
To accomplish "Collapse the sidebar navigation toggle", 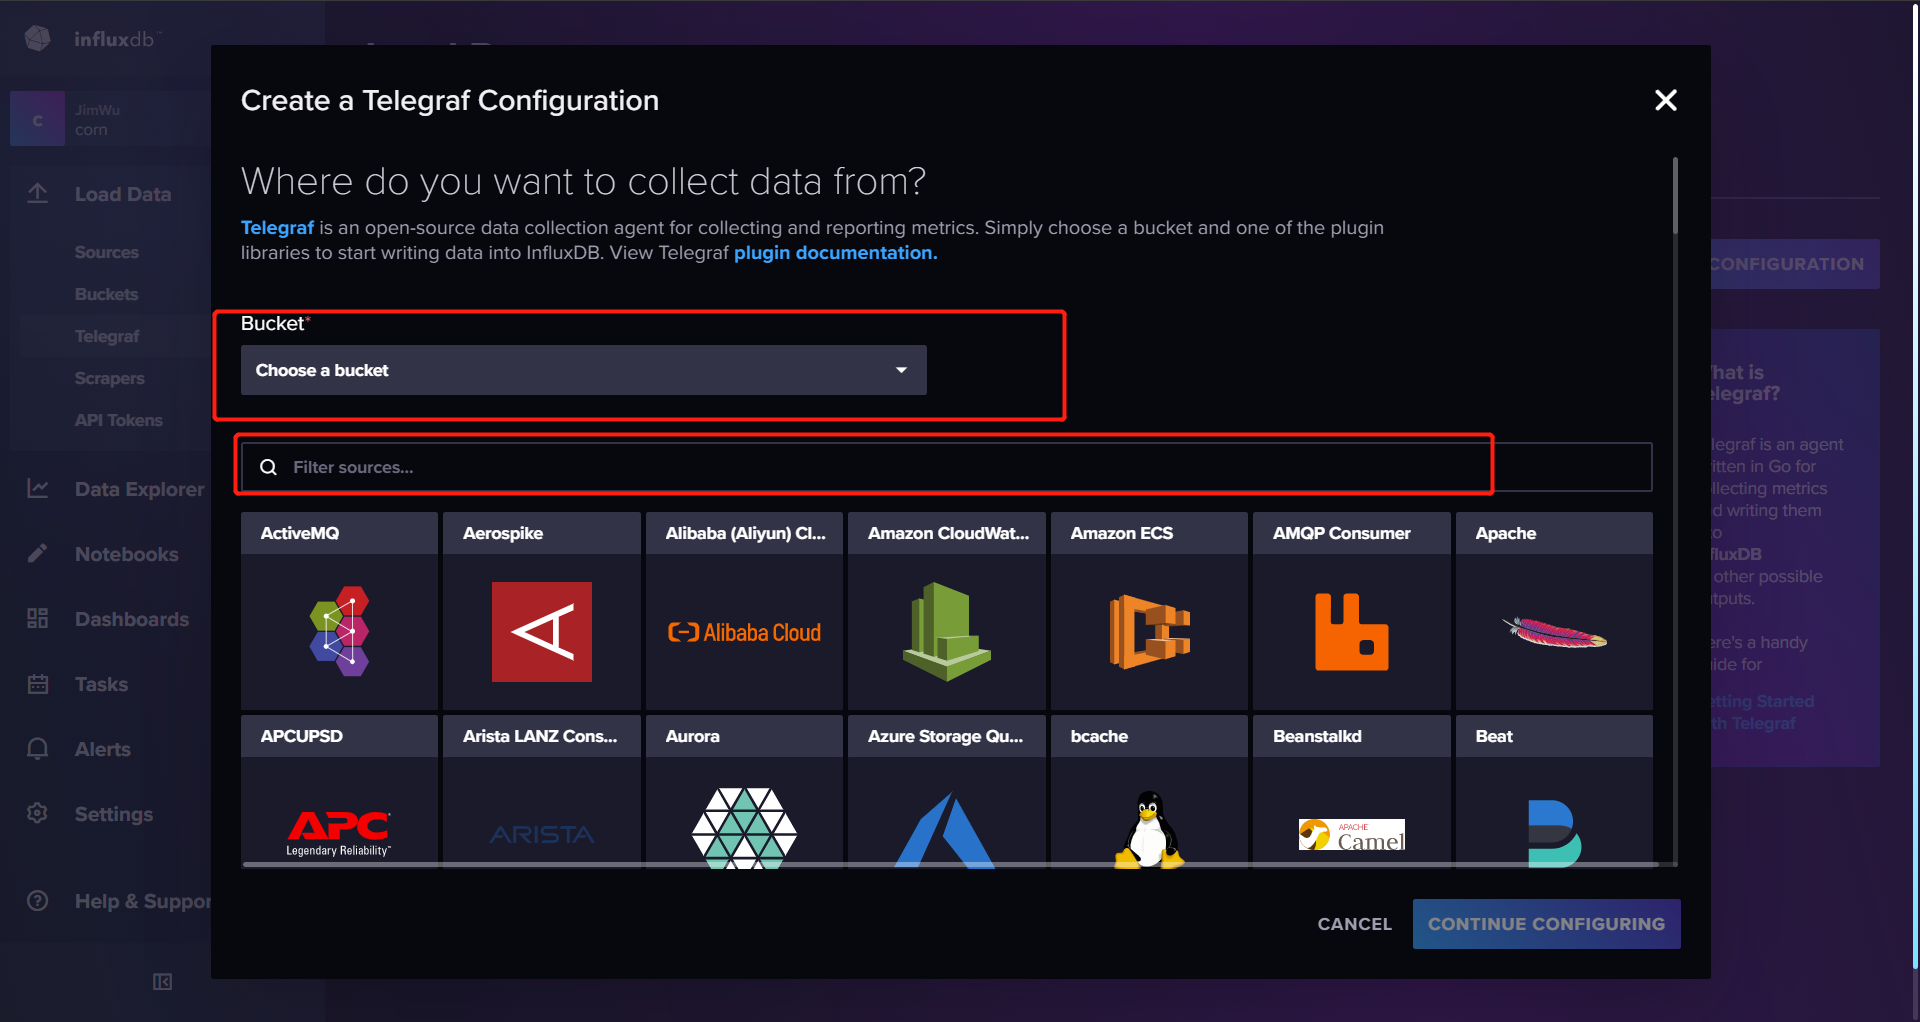I will pyautogui.click(x=162, y=982).
